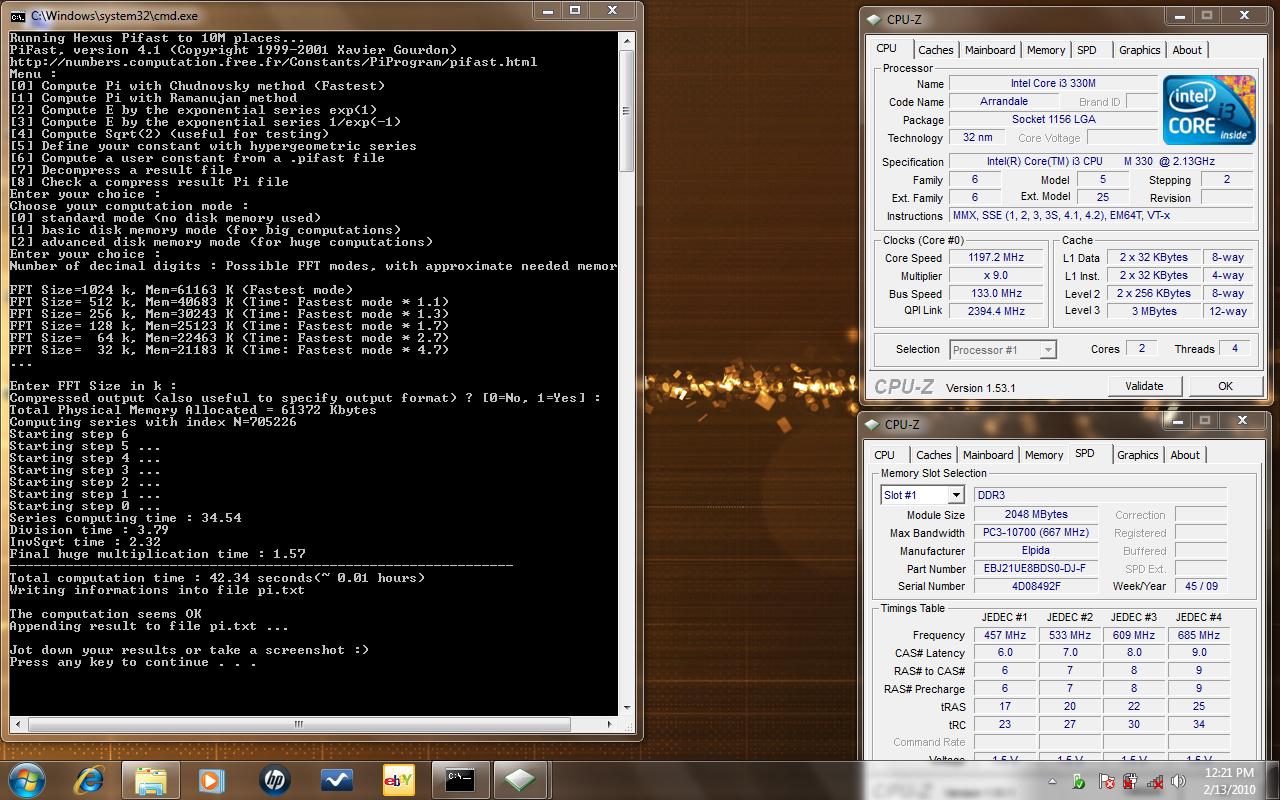Image resolution: width=1280 pixels, height=800 pixels.
Task: Switch to SPD tab in upper CPU-Z window
Action: (x=1087, y=50)
